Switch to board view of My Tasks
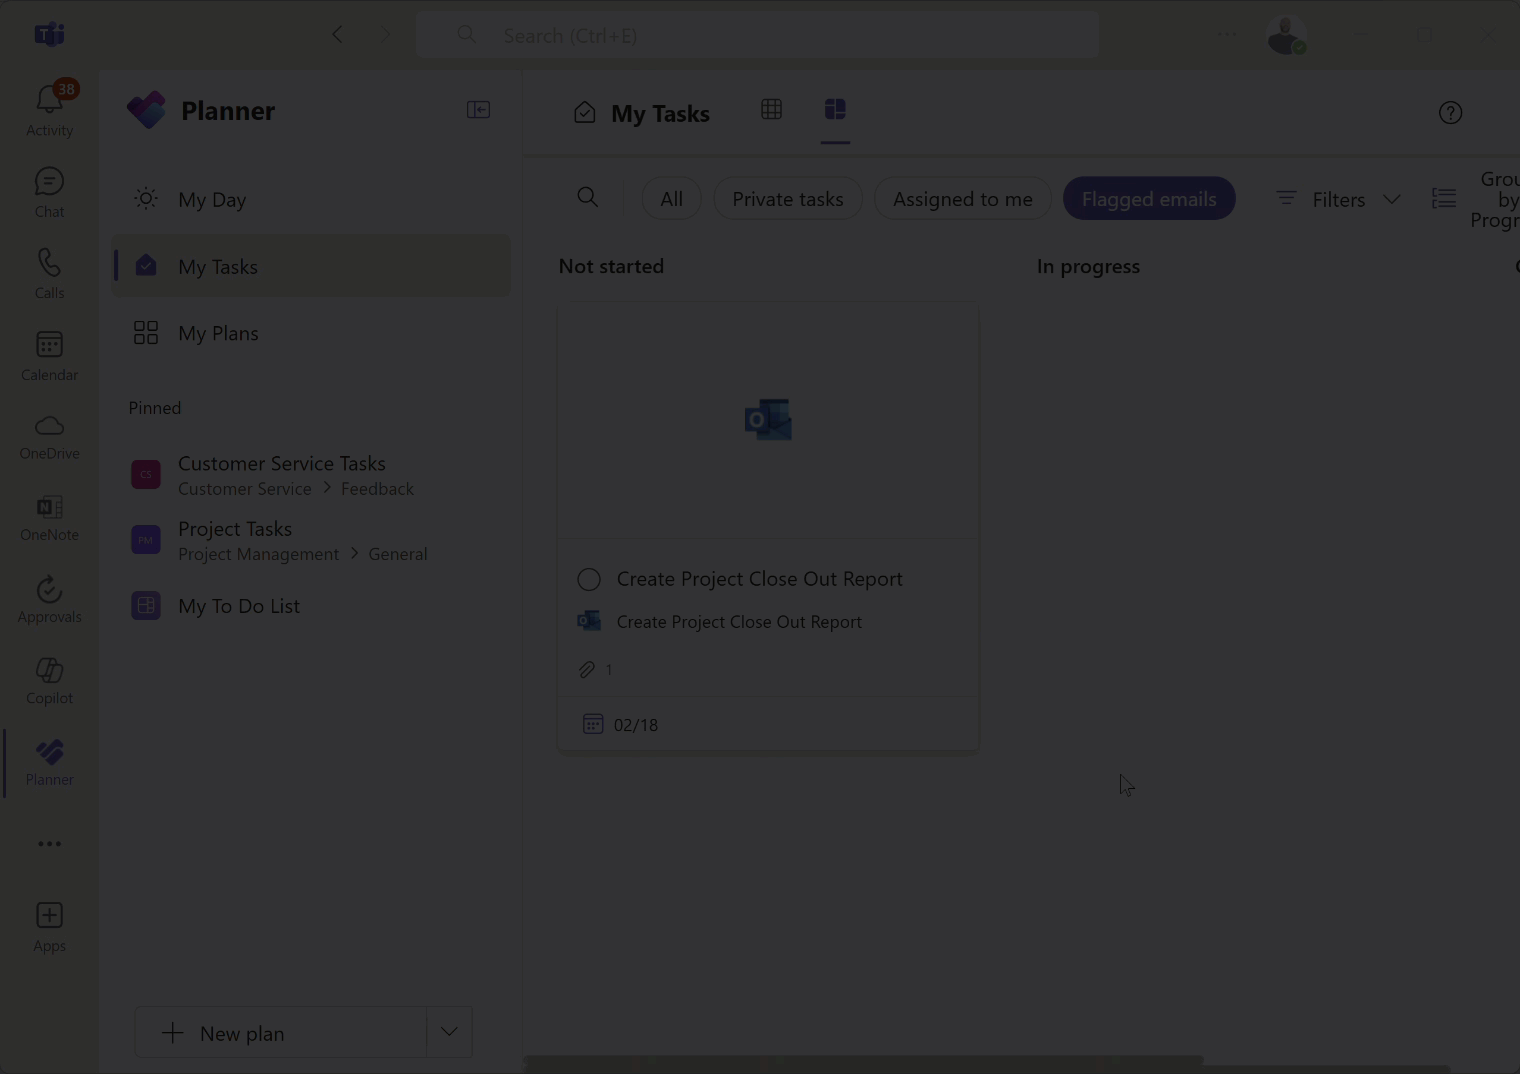This screenshot has height=1074, width=1520. pyautogui.click(x=835, y=109)
